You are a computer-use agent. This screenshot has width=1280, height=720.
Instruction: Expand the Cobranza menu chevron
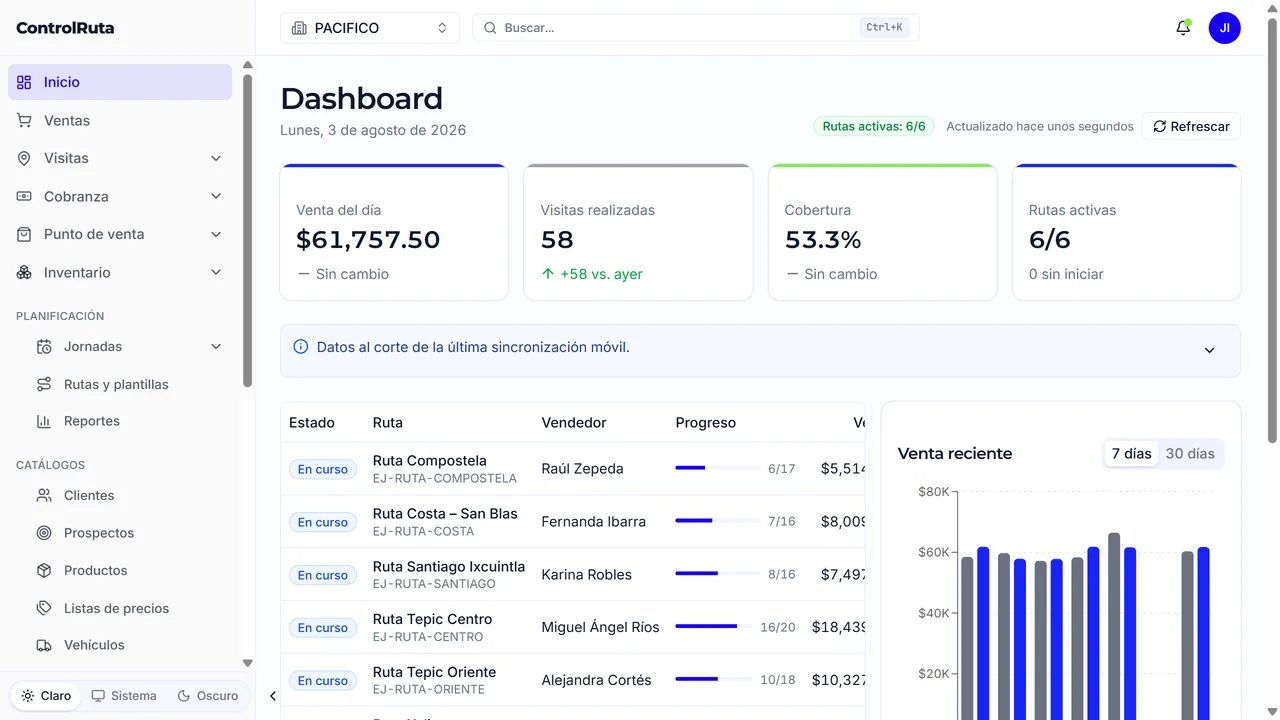(x=216, y=196)
